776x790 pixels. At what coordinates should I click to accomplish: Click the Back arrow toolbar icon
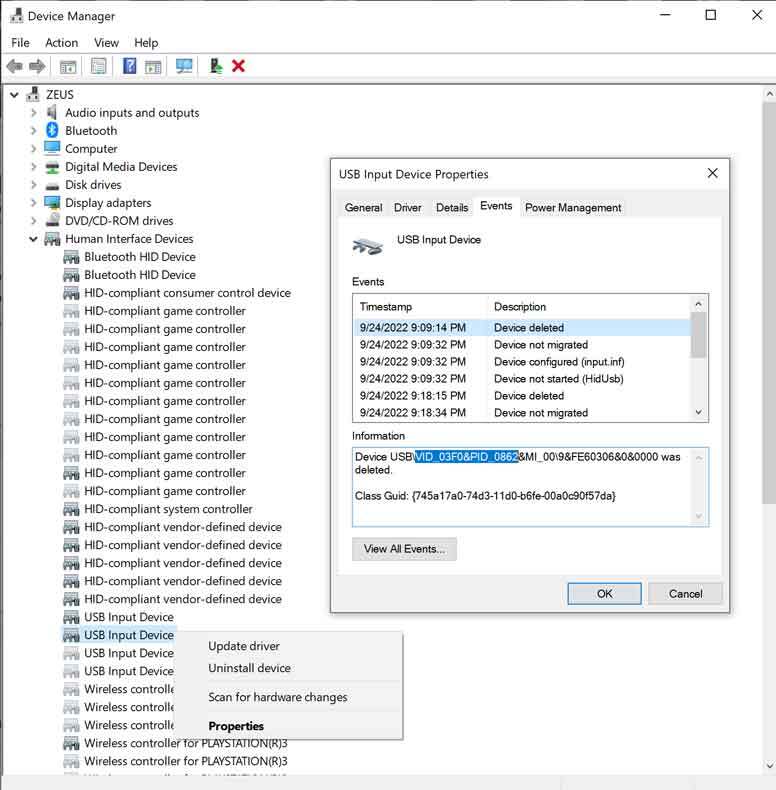tap(14, 66)
